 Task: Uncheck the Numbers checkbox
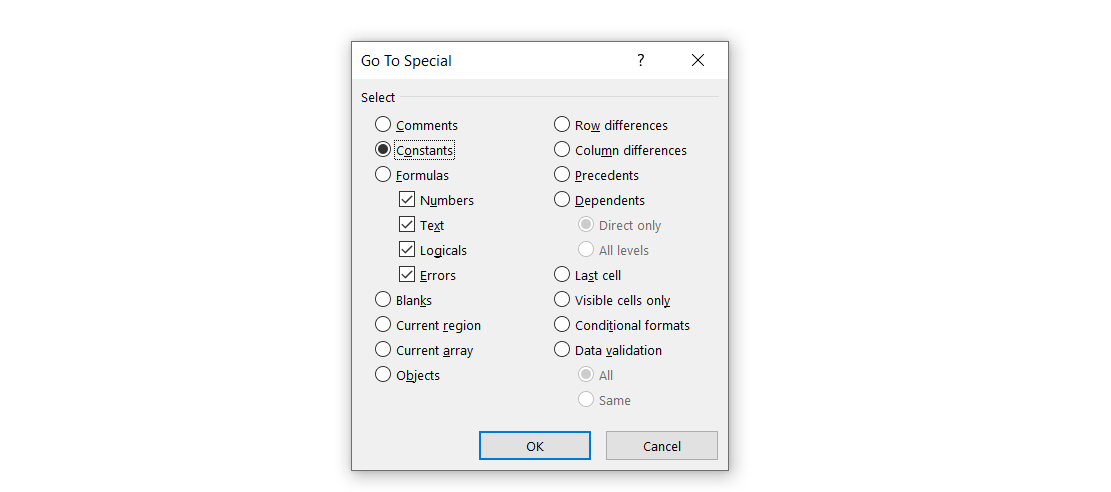pos(407,200)
